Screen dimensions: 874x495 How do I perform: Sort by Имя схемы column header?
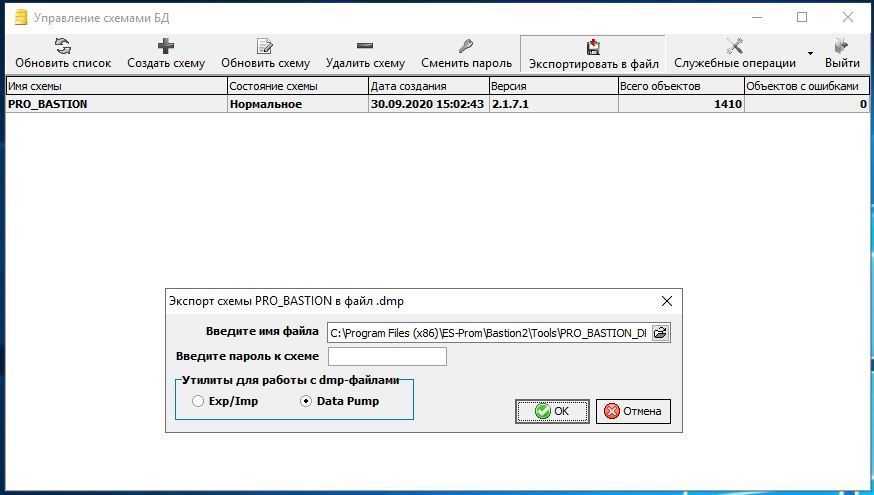115,86
